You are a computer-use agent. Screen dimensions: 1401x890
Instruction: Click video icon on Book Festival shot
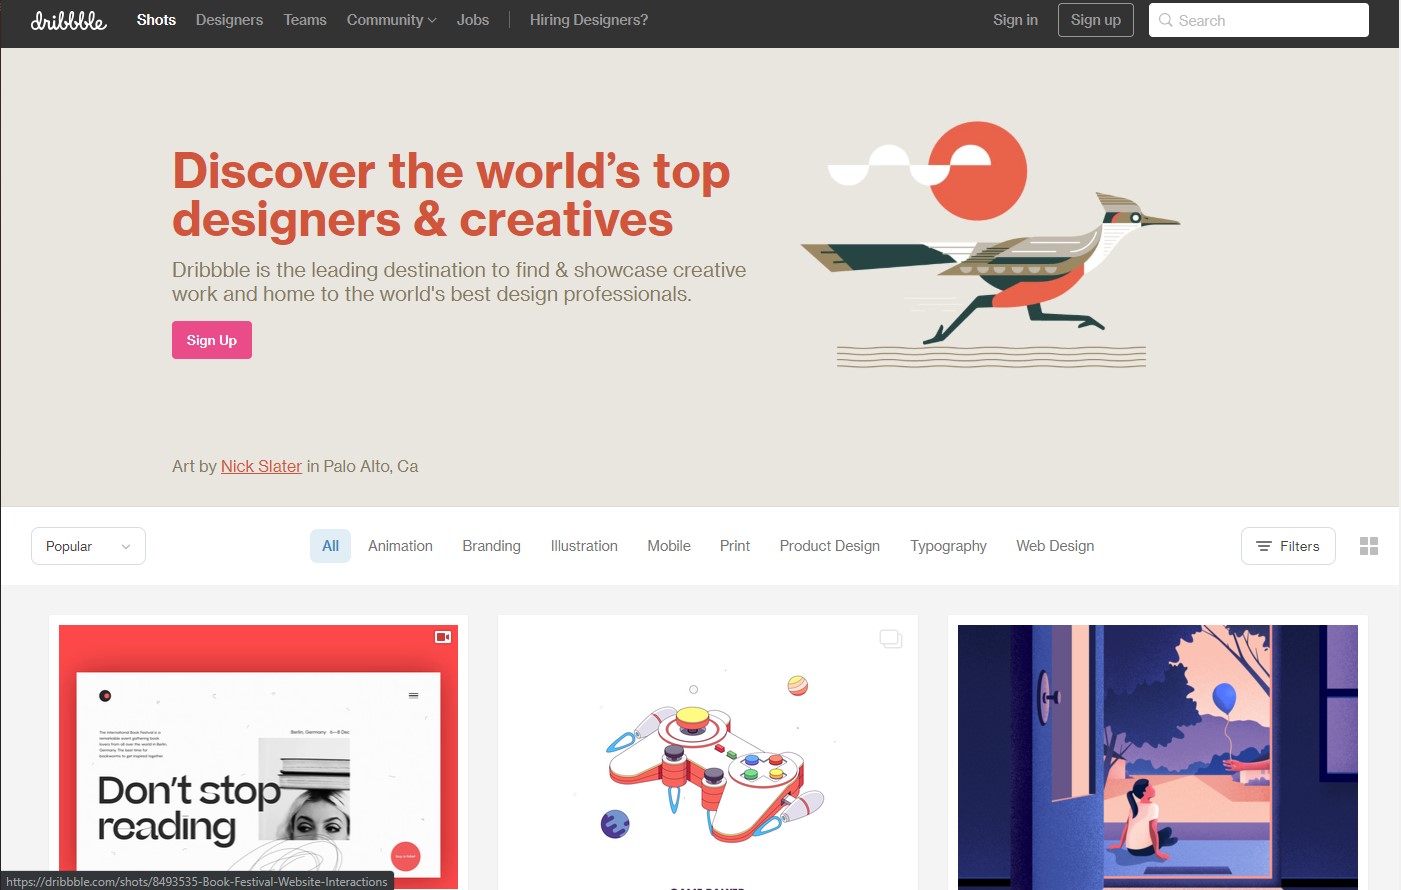click(443, 637)
